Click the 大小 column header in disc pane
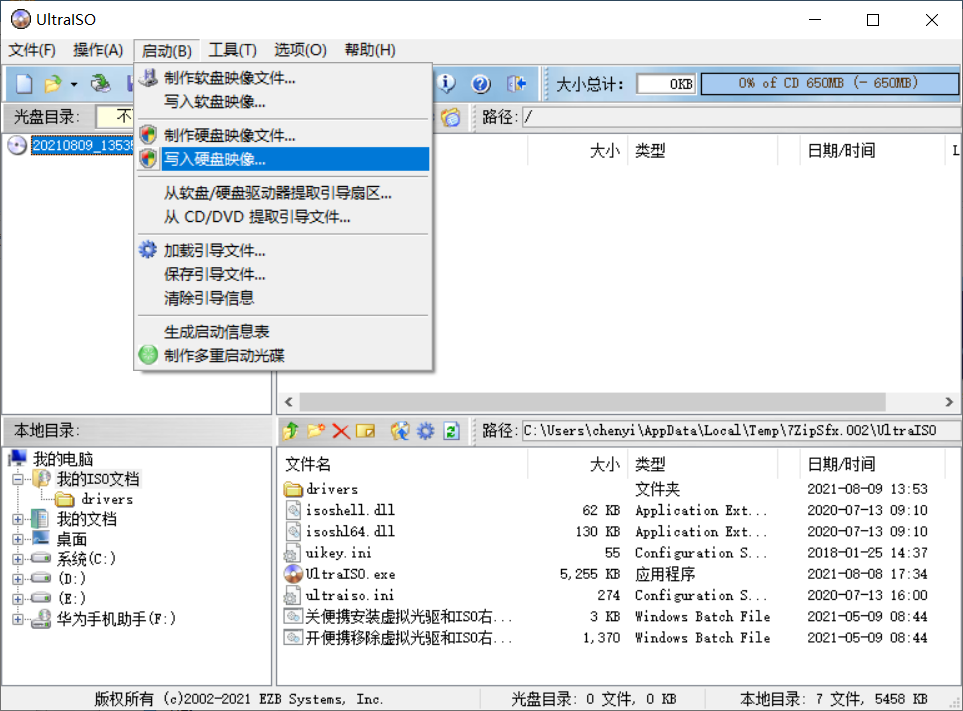Viewport: 963px width, 711px height. point(577,151)
